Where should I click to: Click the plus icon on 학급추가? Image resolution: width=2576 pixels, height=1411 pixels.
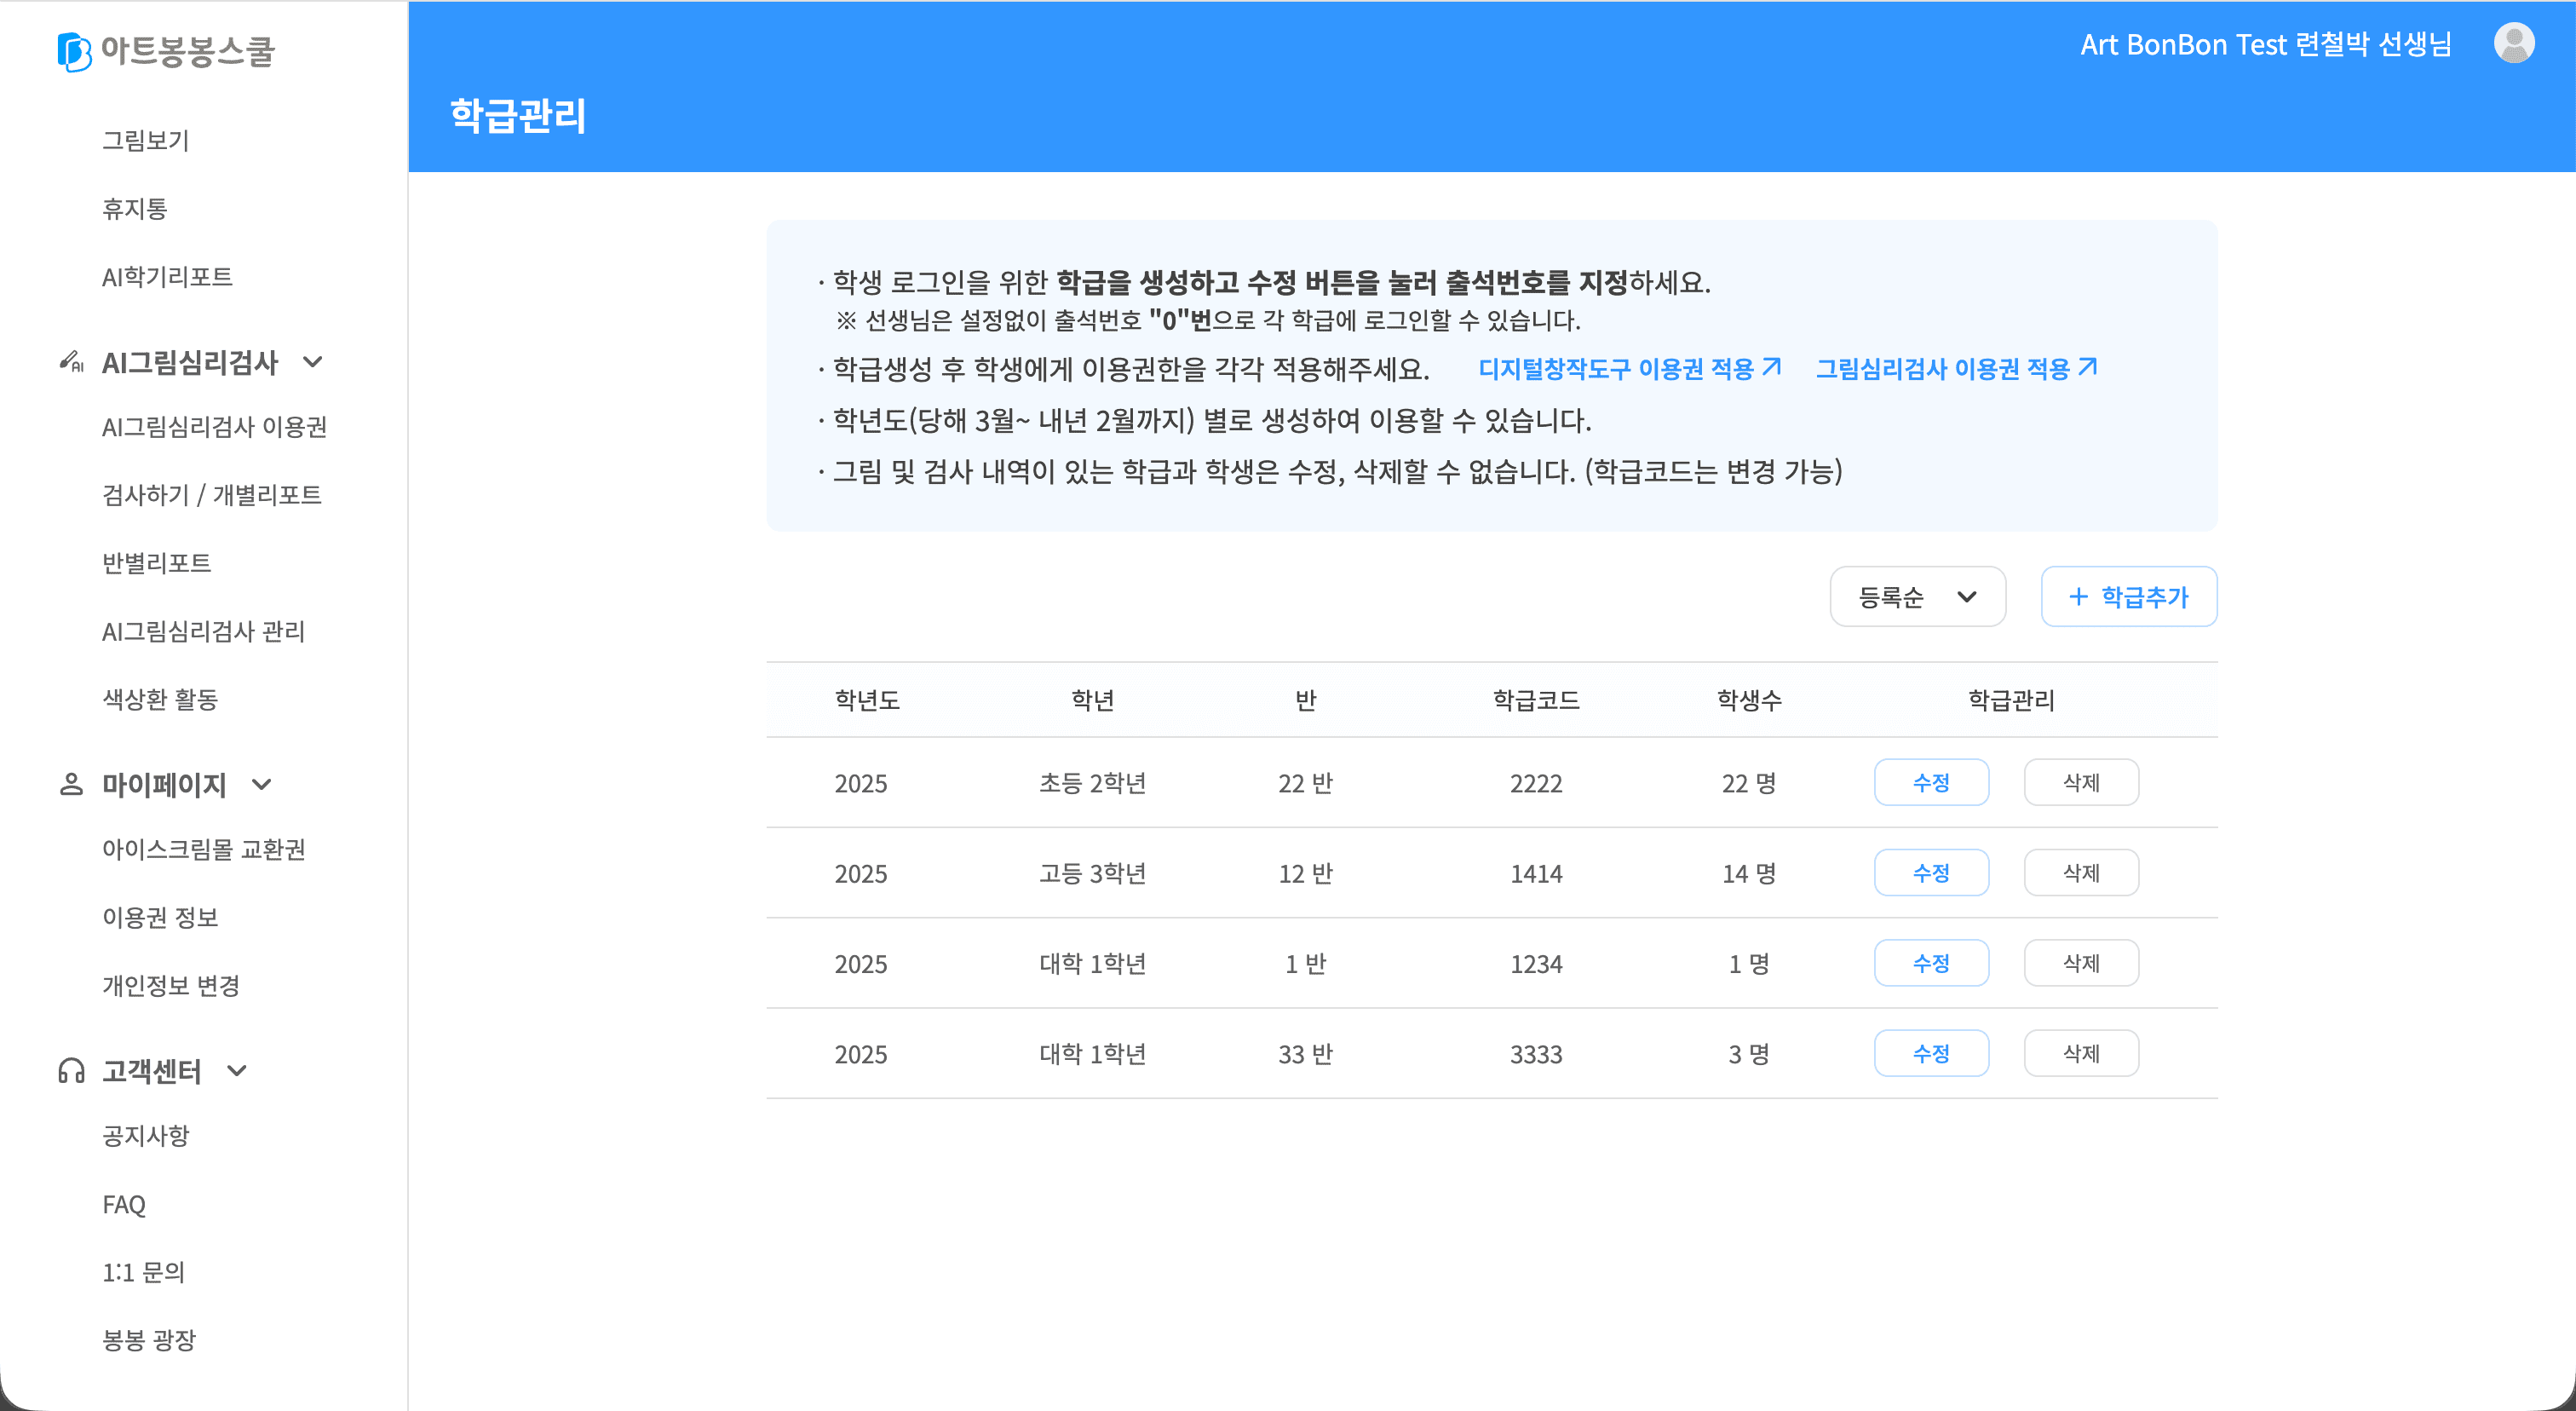[x=2078, y=597]
